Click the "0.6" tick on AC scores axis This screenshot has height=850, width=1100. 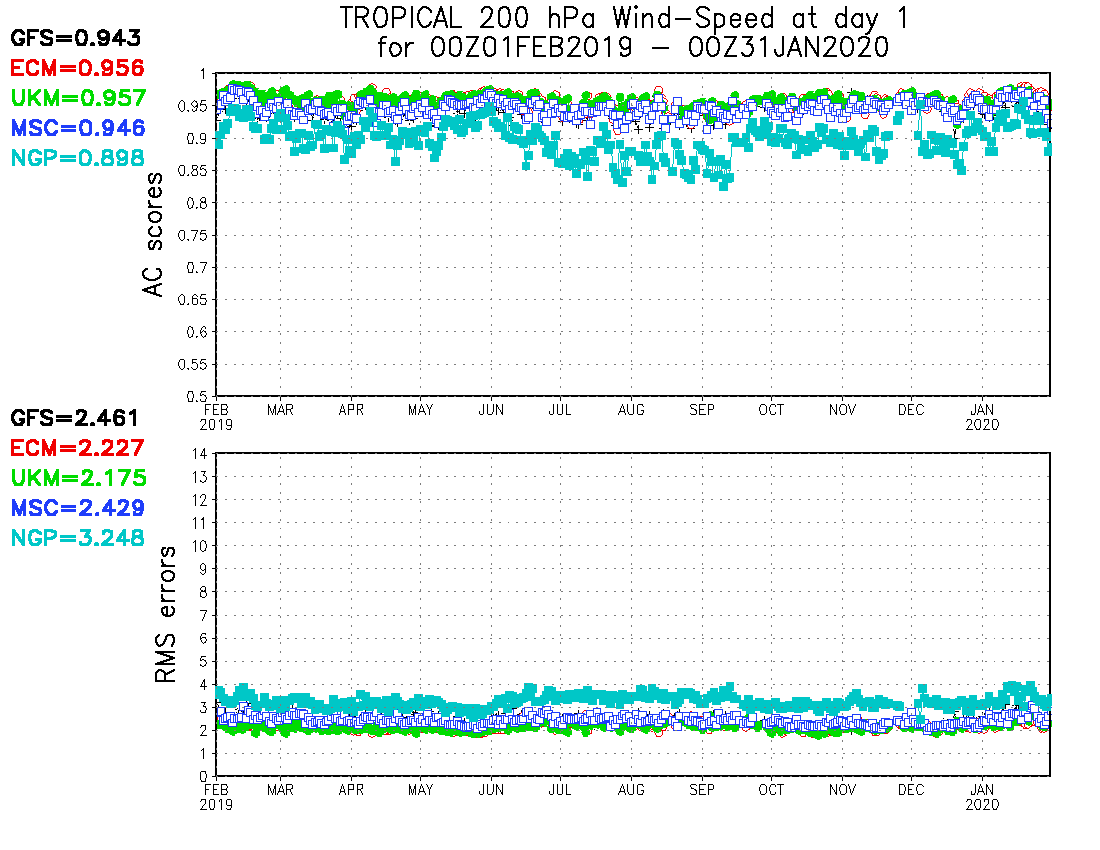point(197,332)
